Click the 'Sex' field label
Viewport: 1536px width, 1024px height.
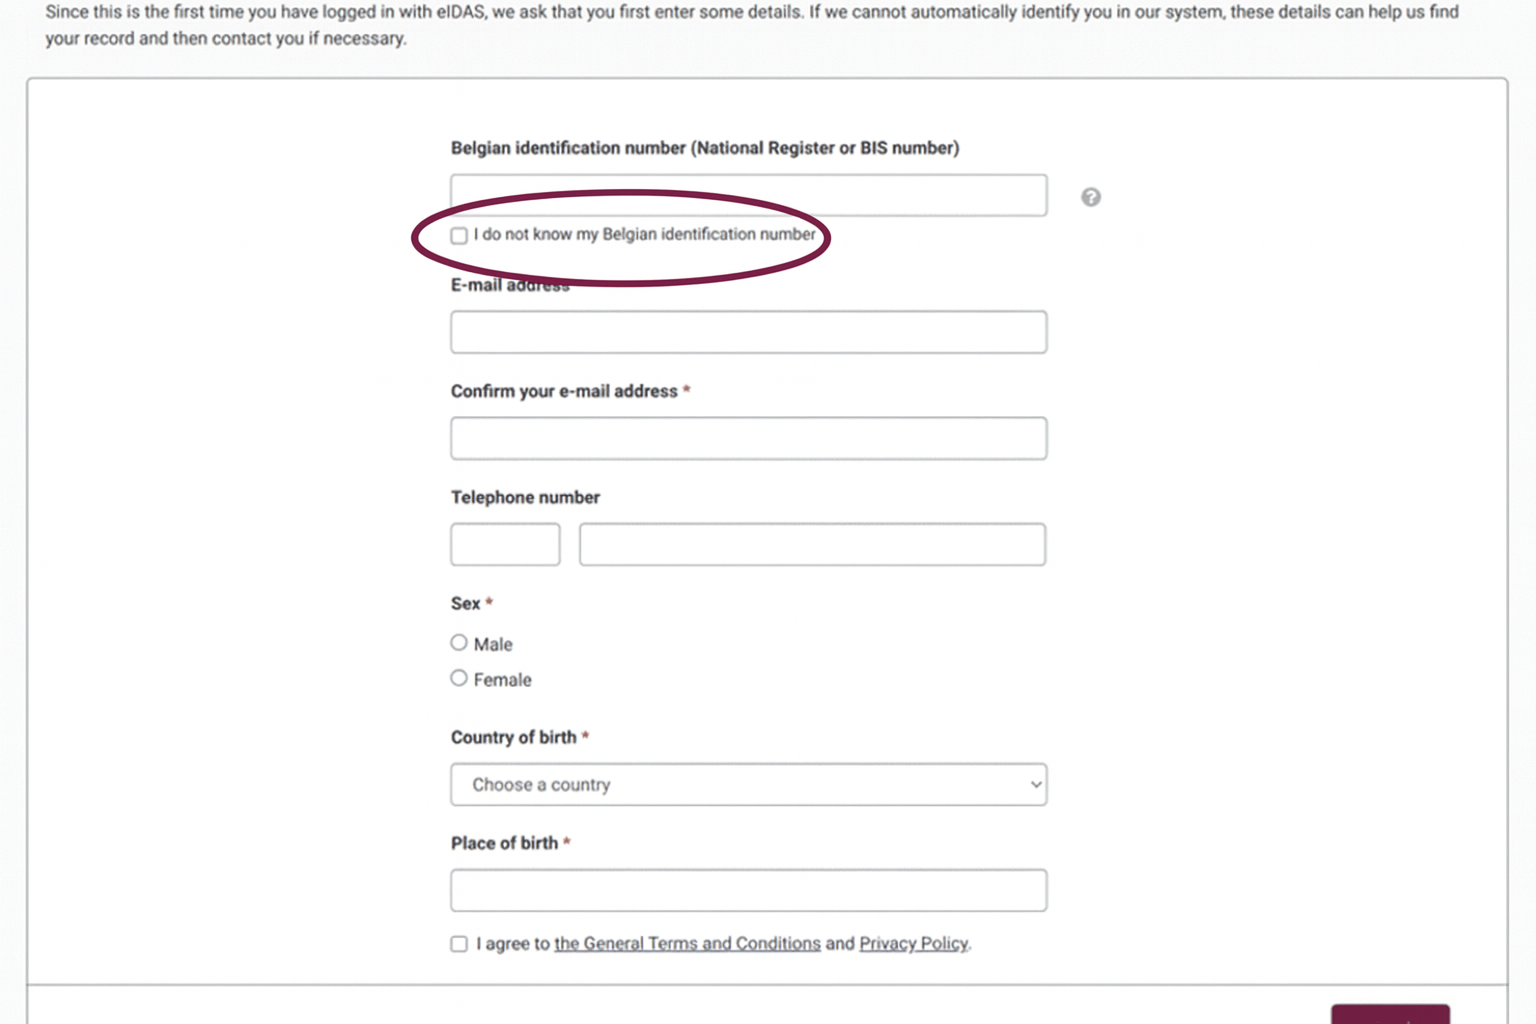(x=465, y=603)
